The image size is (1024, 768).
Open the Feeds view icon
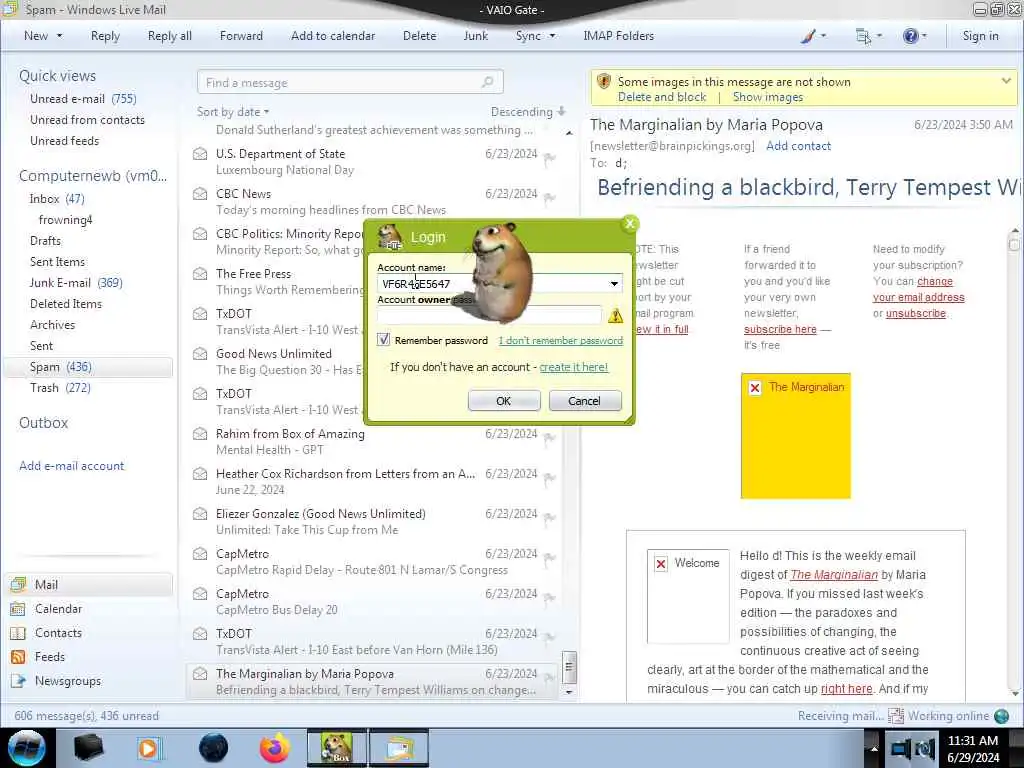click(x=19, y=657)
